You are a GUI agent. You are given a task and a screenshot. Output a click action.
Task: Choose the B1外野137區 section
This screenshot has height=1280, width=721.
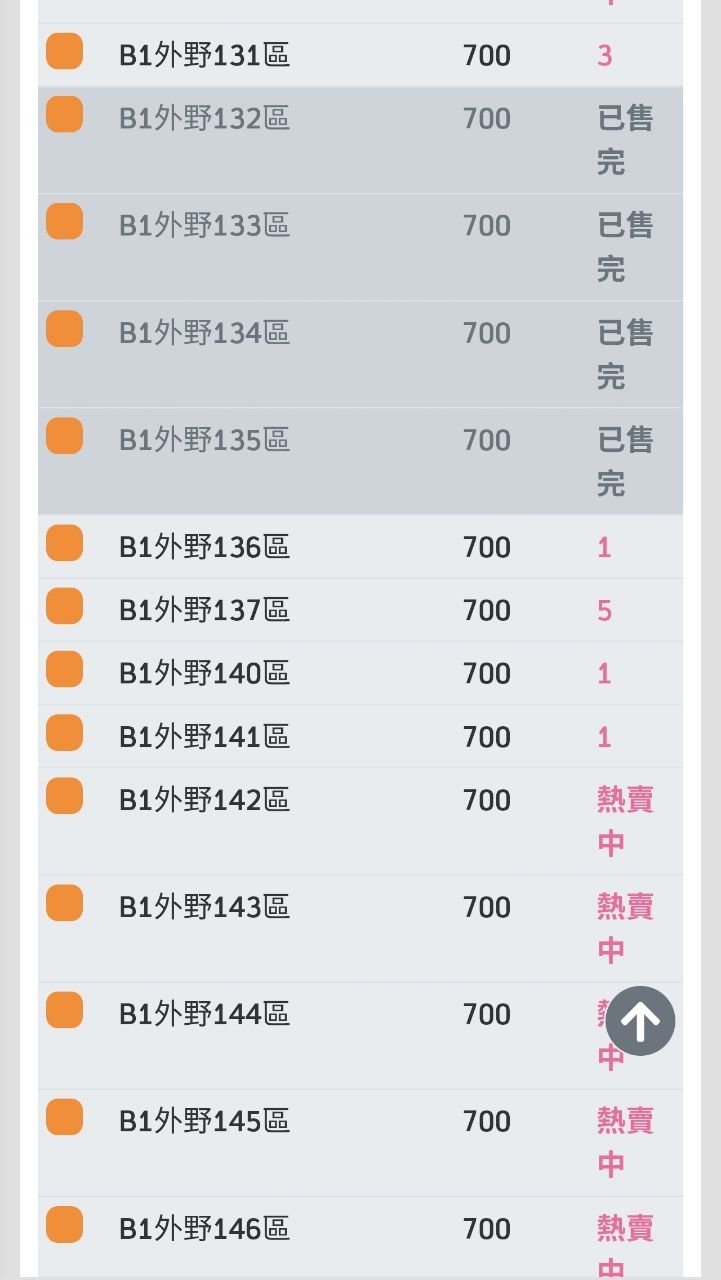tap(204, 611)
